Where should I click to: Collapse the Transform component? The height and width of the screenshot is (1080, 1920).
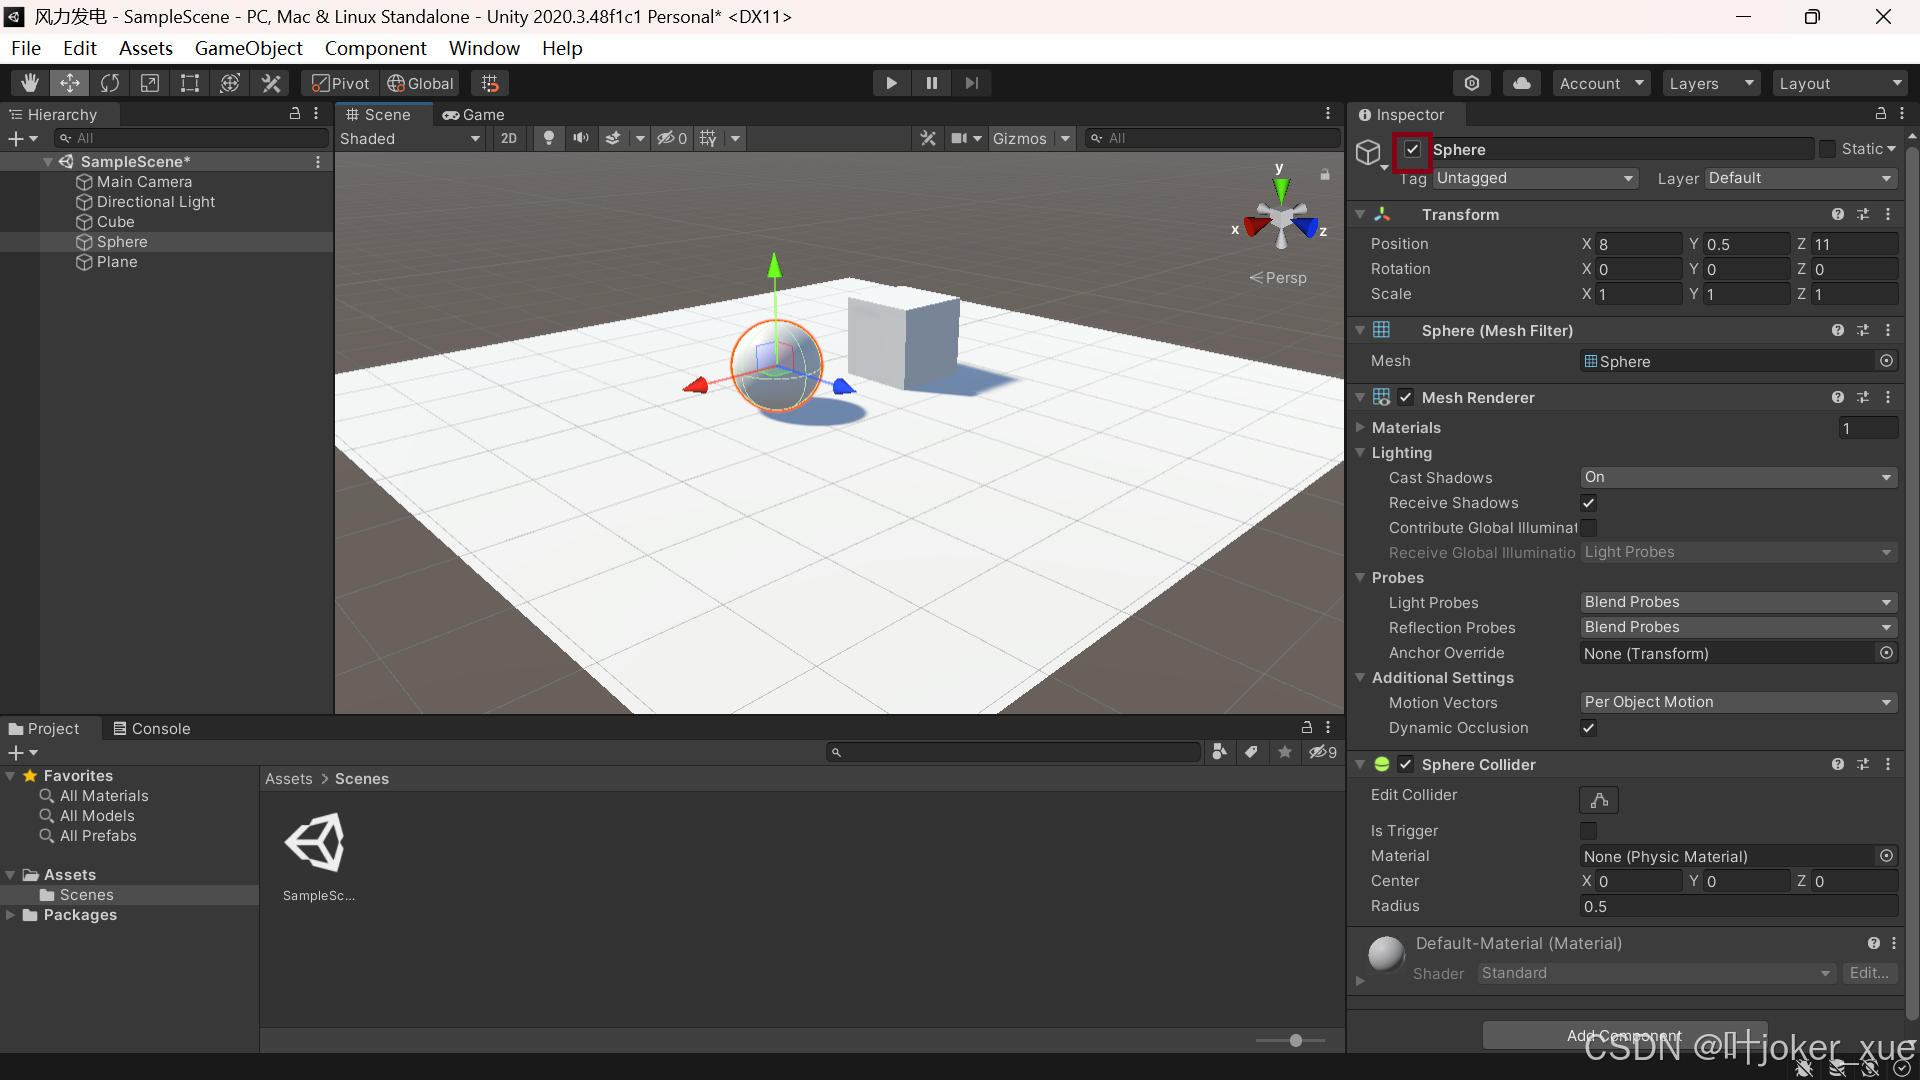[x=1360, y=214]
